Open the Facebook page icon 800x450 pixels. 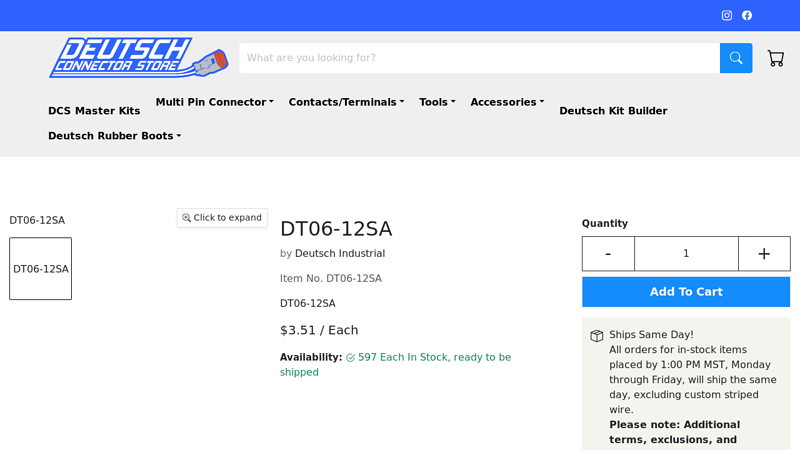coord(747,16)
